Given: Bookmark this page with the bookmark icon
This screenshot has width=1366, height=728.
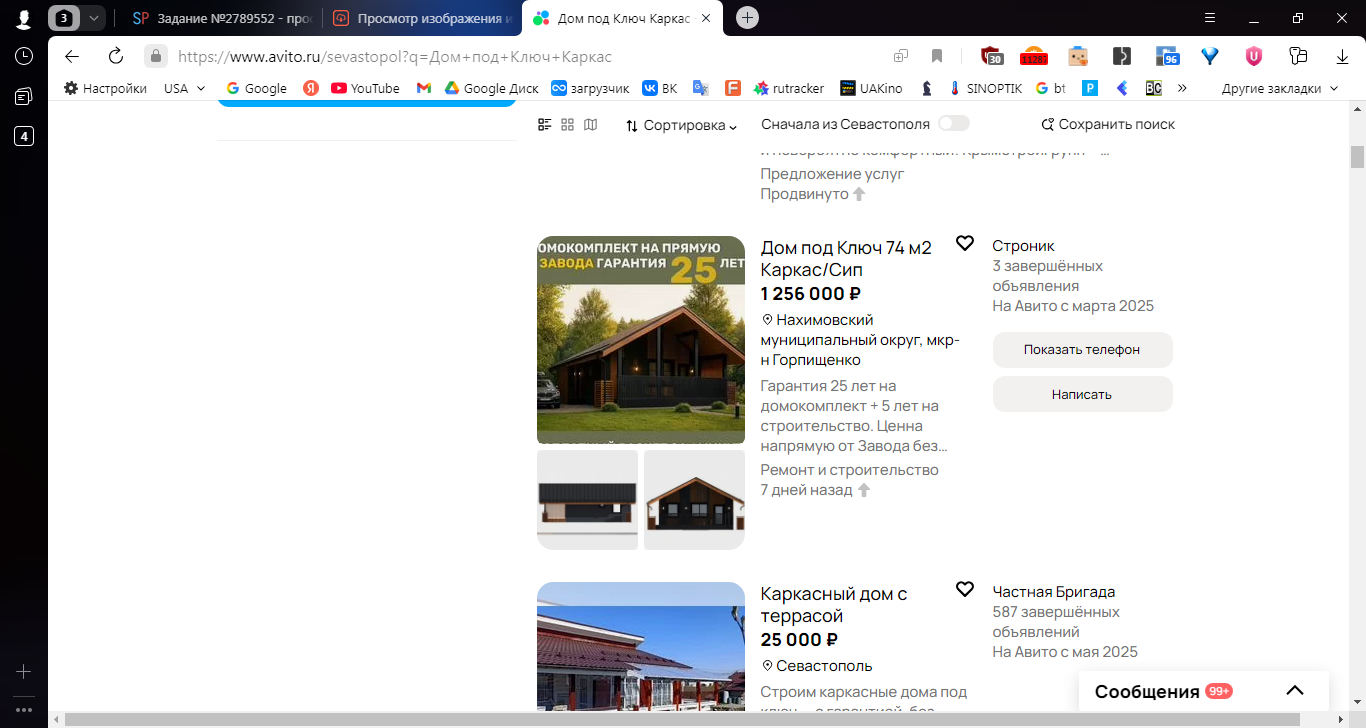Looking at the screenshot, I should point(937,56).
